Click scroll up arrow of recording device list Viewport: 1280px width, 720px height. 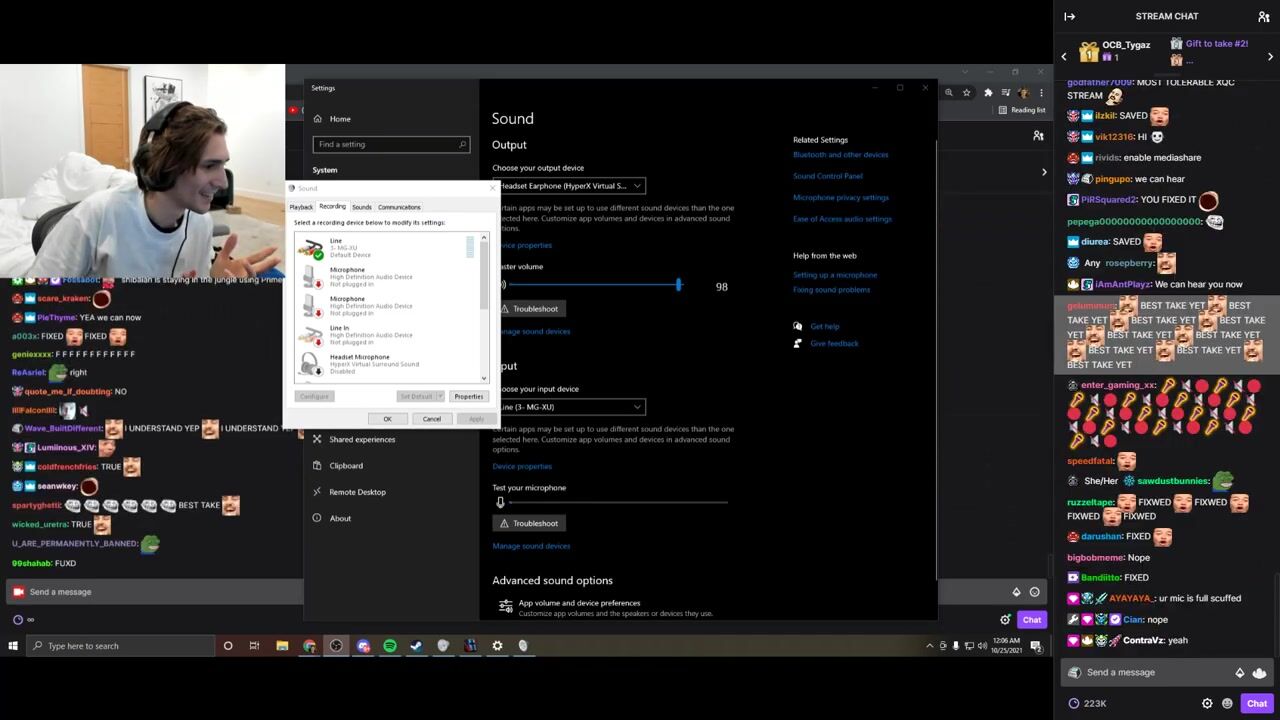coord(484,238)
